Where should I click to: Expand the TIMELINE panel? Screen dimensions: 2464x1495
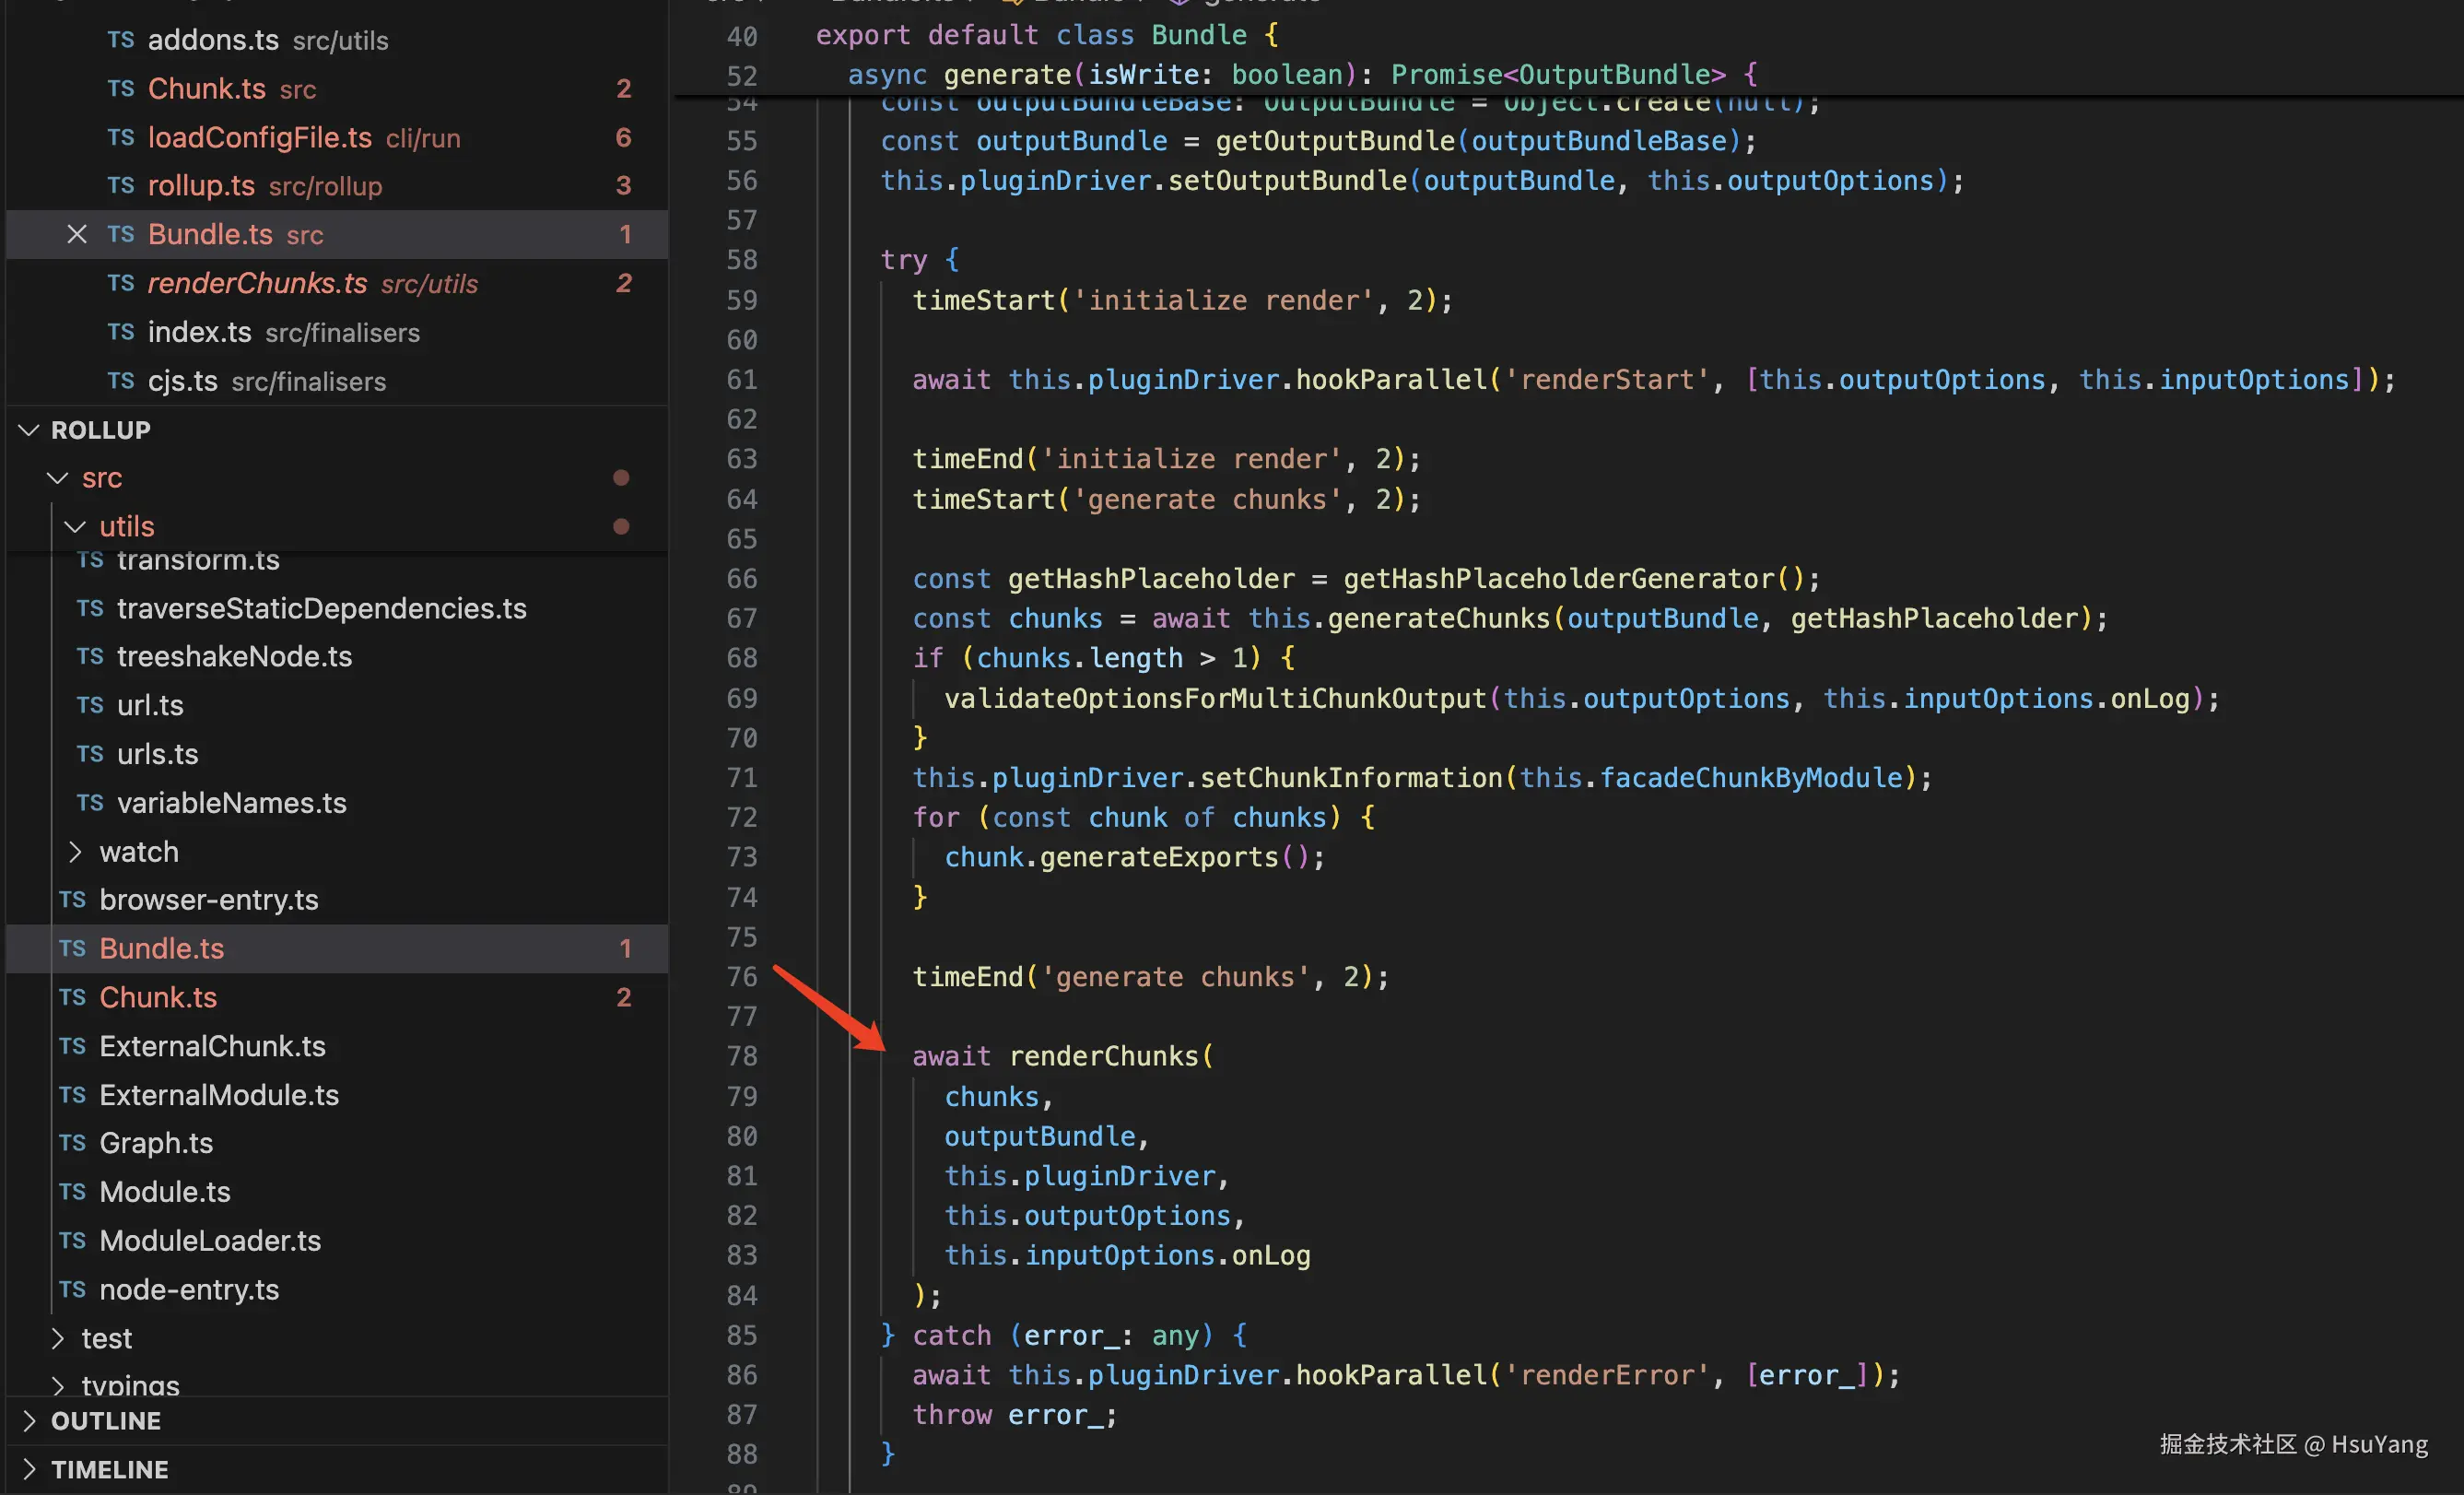[29, 1469]
